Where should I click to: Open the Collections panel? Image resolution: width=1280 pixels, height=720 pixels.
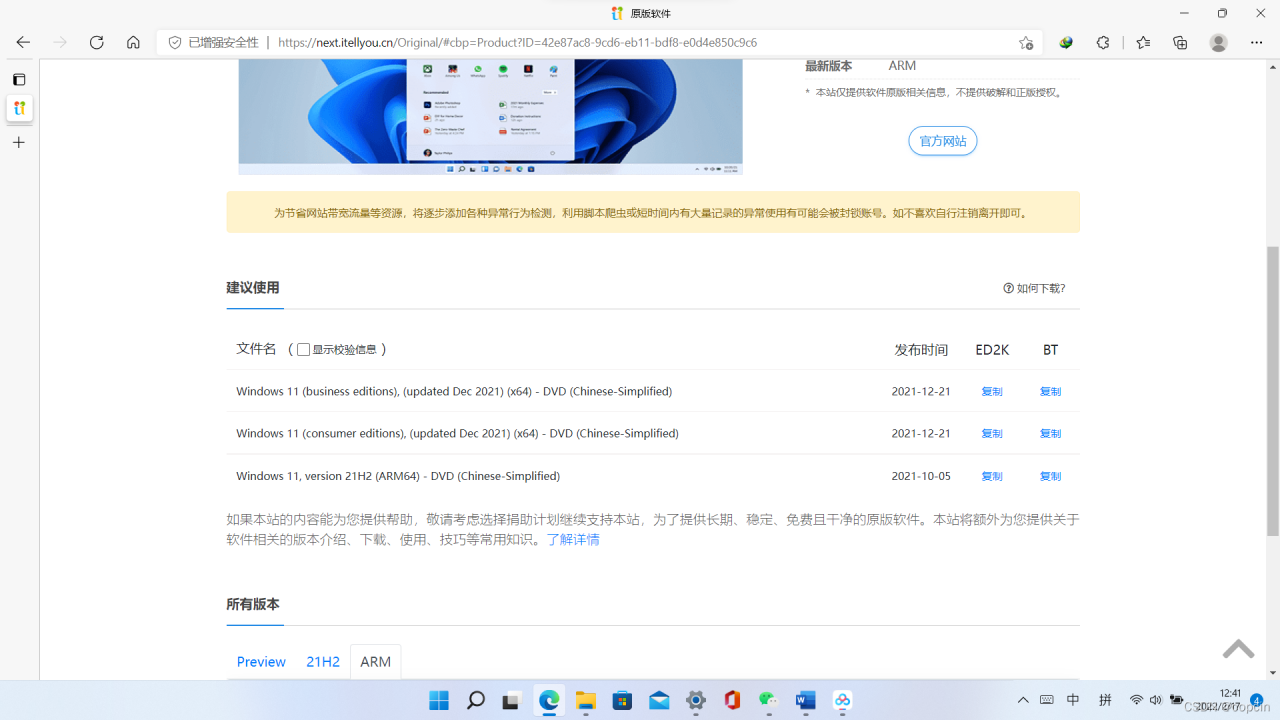(x=1180, y=43)
